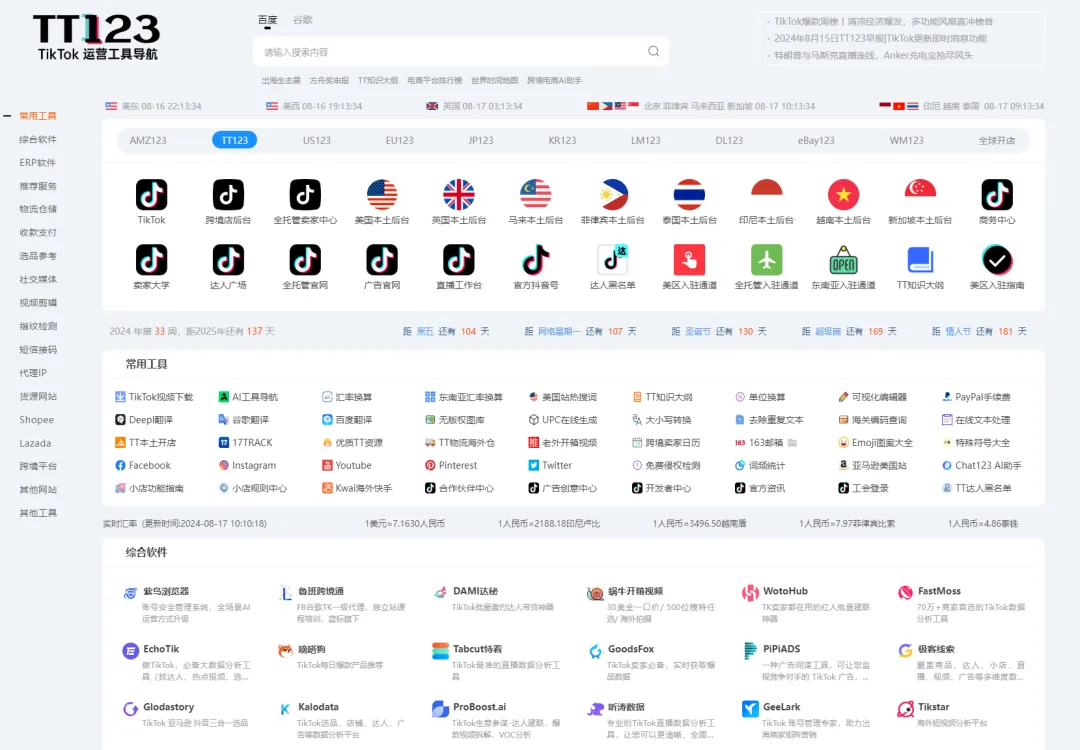The width and height of the screenshot is (1080, 750).
Task: Open the Facebook link
Action: click(143, 466)
